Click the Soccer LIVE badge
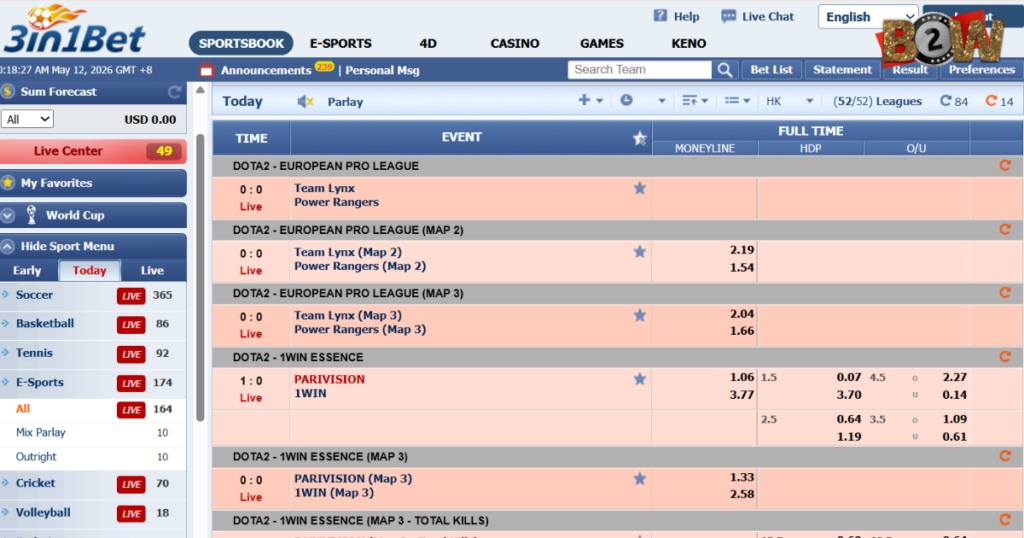The height and width of the screenshot is (538, 1024). point(131,296)
